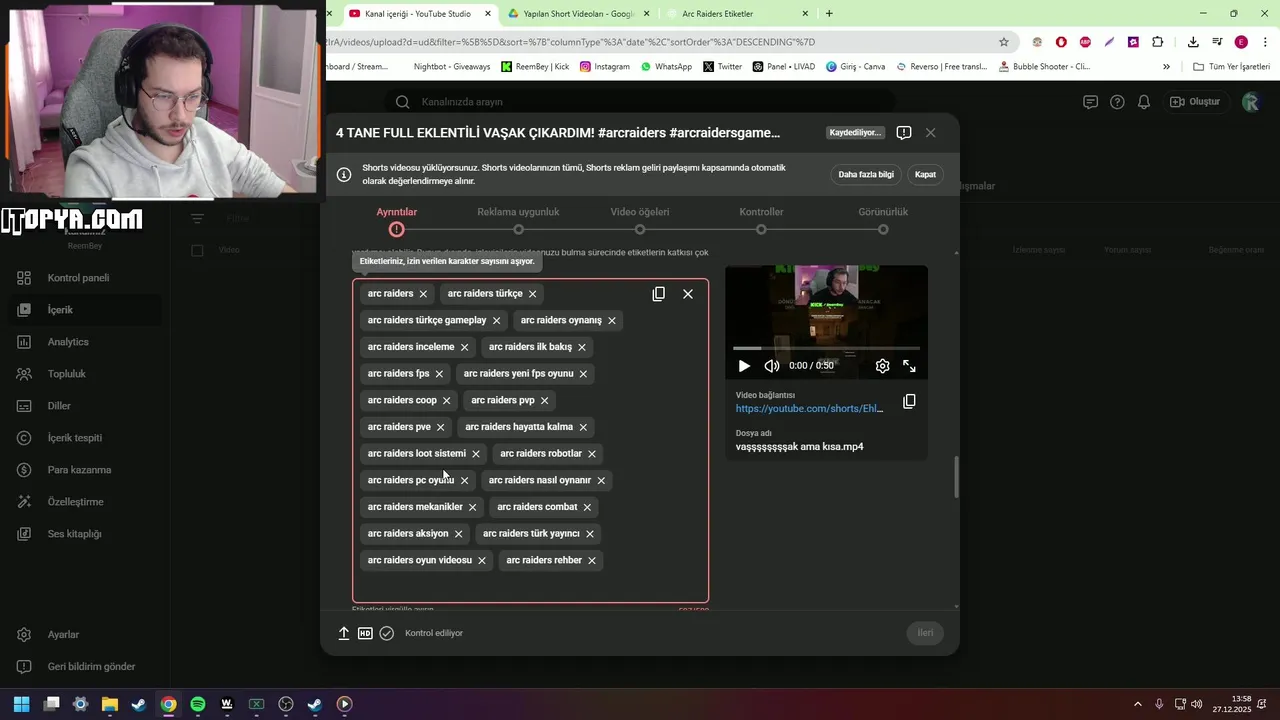This screenshot has height=720, width=1280.
Task: Open the youtube.com/shorts video link
Action: pos(809,409)
